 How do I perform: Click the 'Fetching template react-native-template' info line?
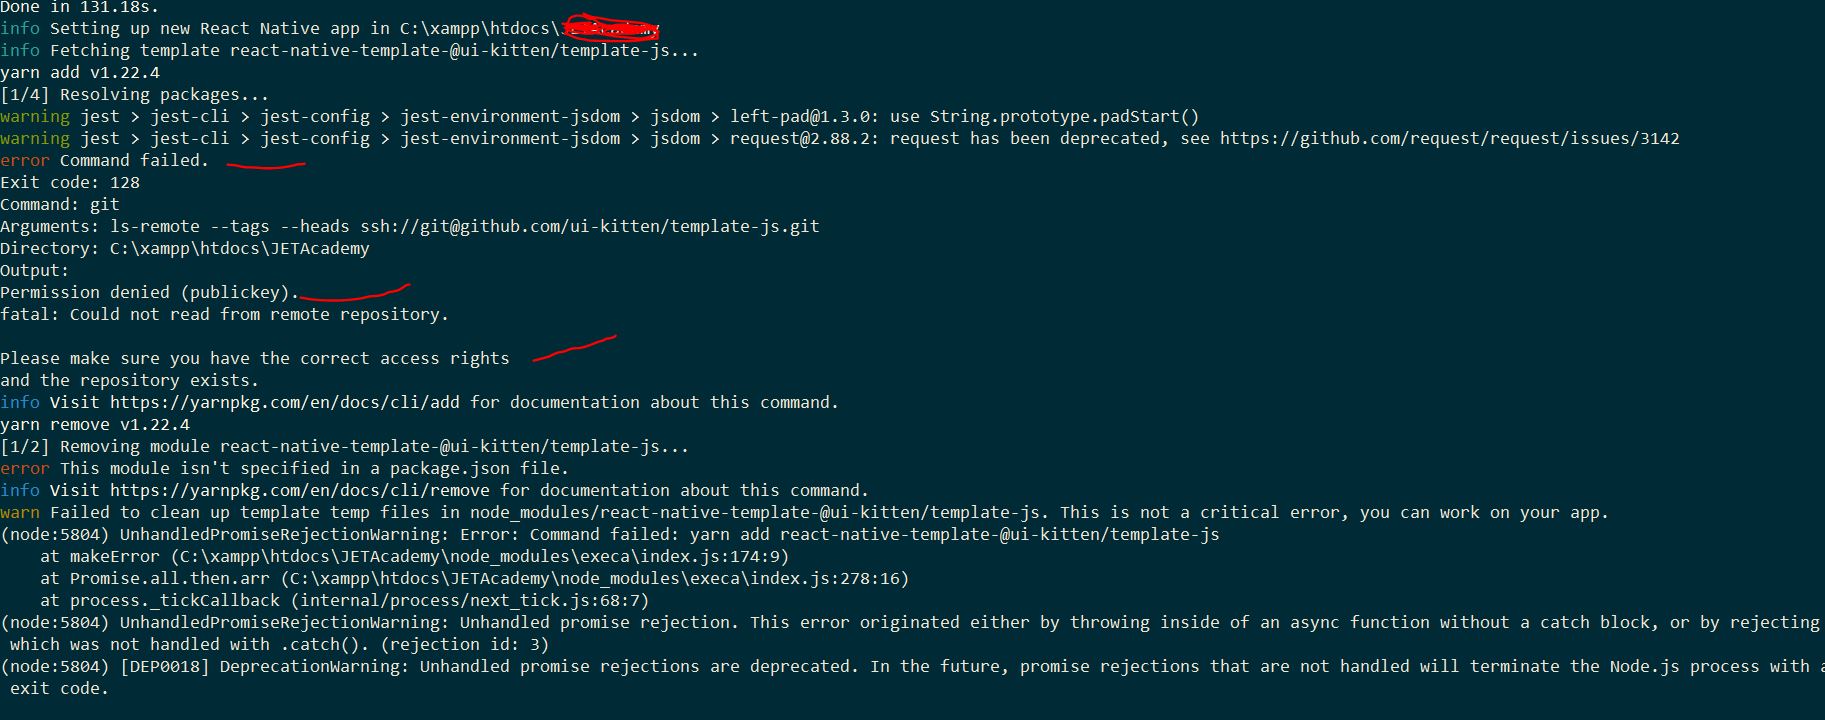[x=350, y=50]
